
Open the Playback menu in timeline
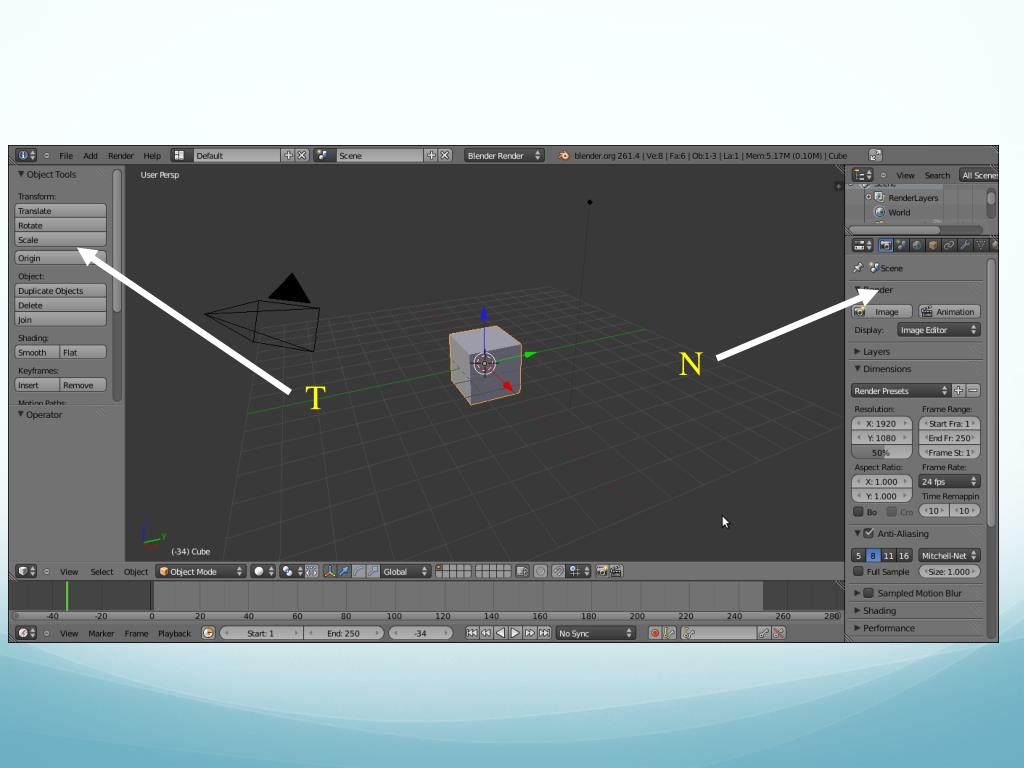tap(174, 633)
